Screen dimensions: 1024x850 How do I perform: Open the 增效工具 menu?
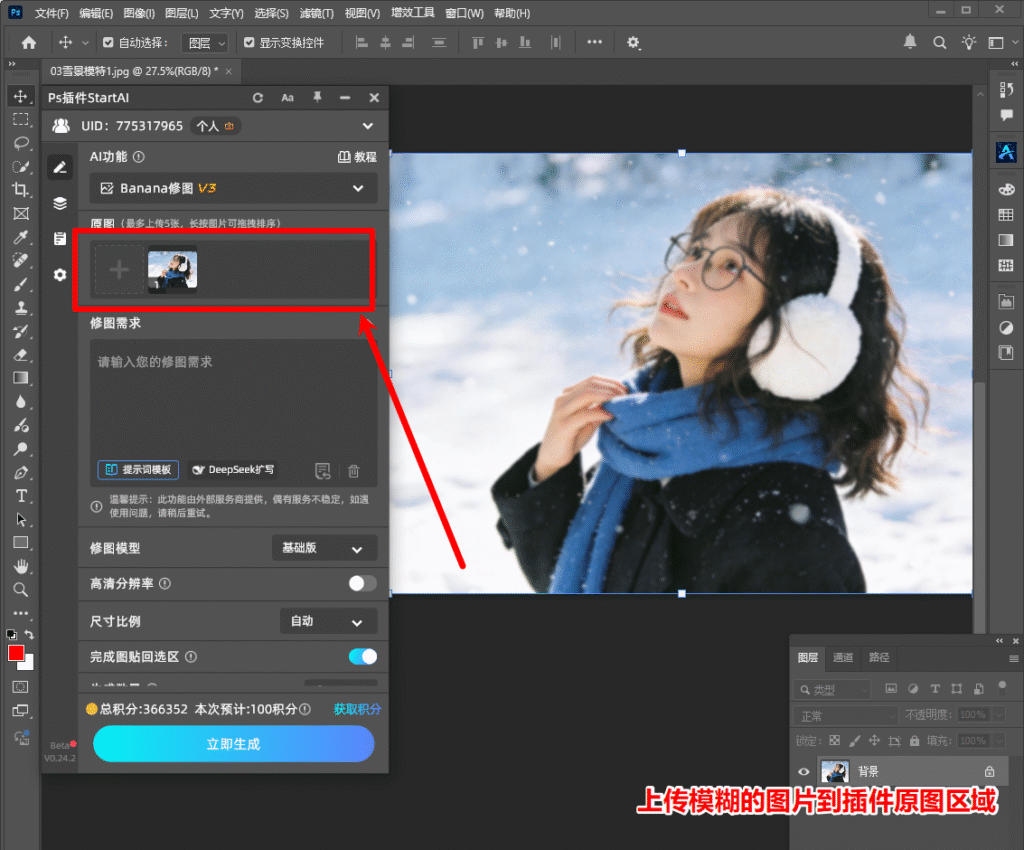pyautogui.click(x=412, y=12)
